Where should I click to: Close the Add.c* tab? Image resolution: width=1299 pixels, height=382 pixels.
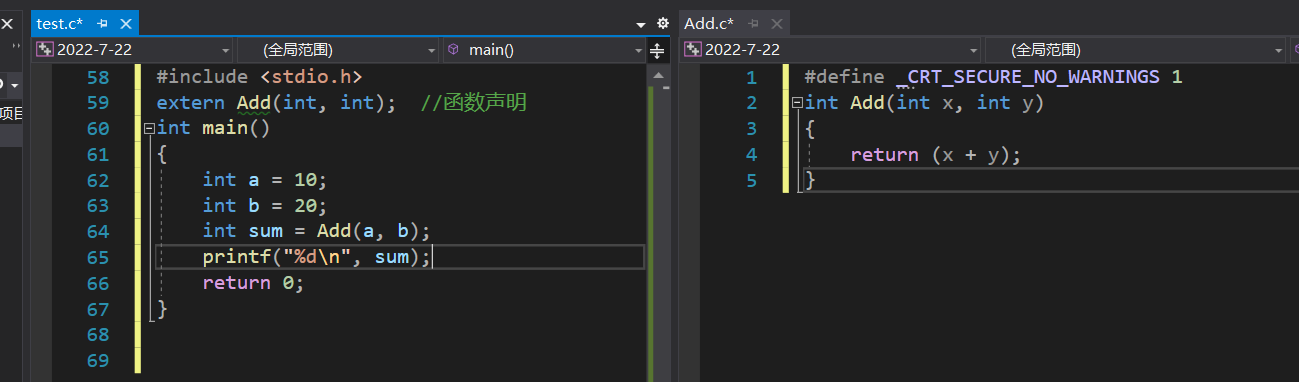coord(777,23)
